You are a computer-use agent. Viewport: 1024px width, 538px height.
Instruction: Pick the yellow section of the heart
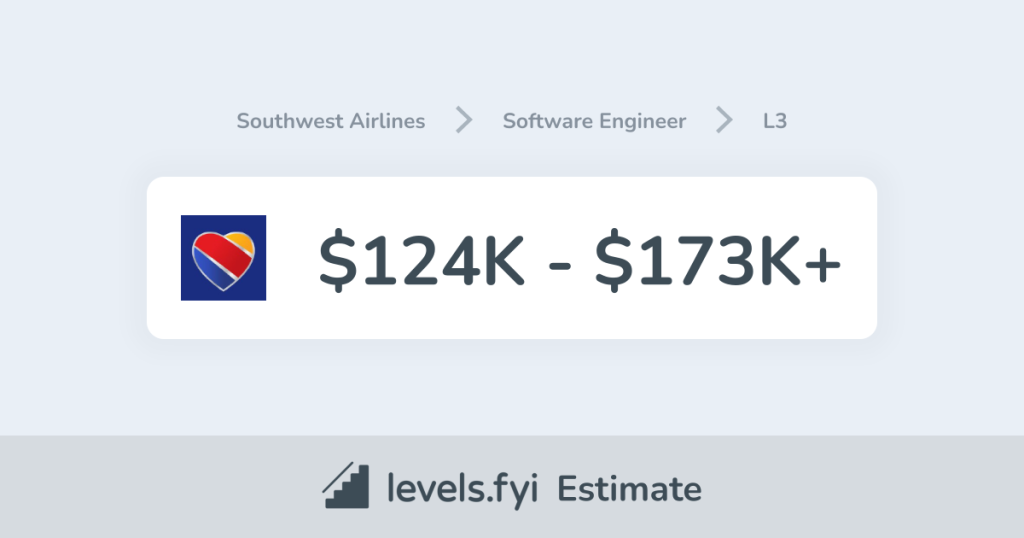pos(244,242)
